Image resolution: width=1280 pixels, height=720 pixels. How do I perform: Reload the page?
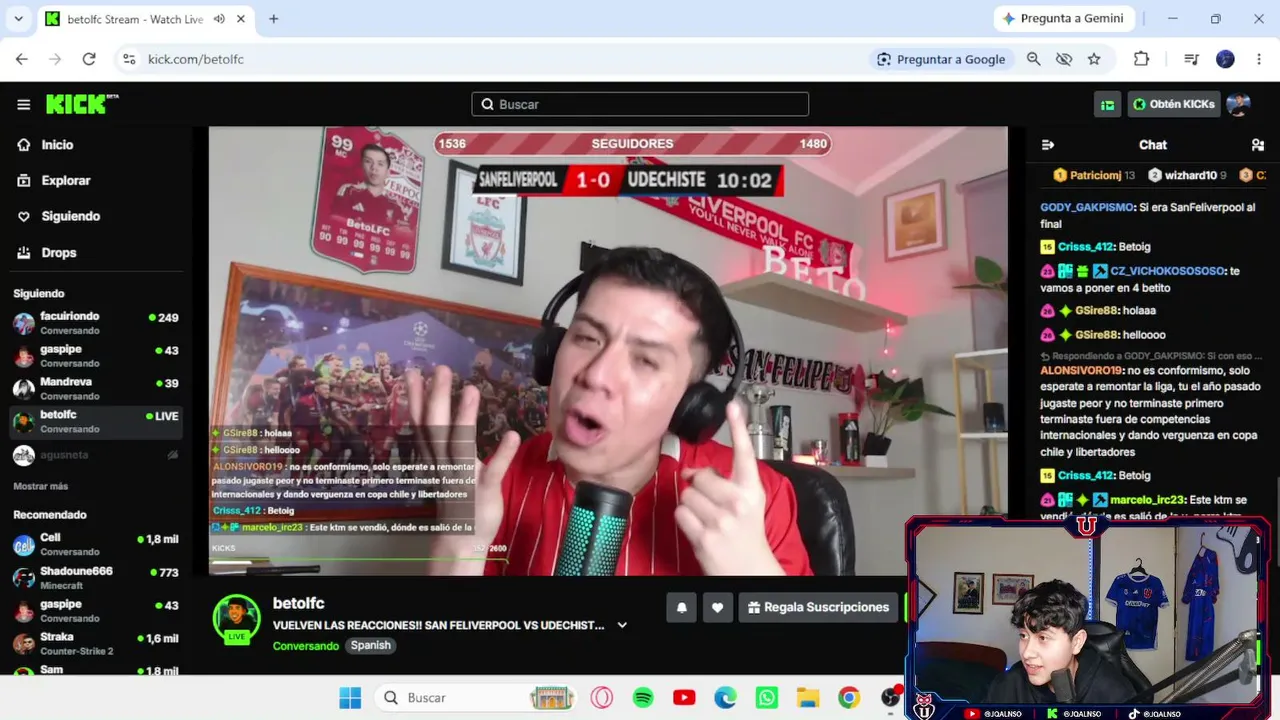point(89,59)
